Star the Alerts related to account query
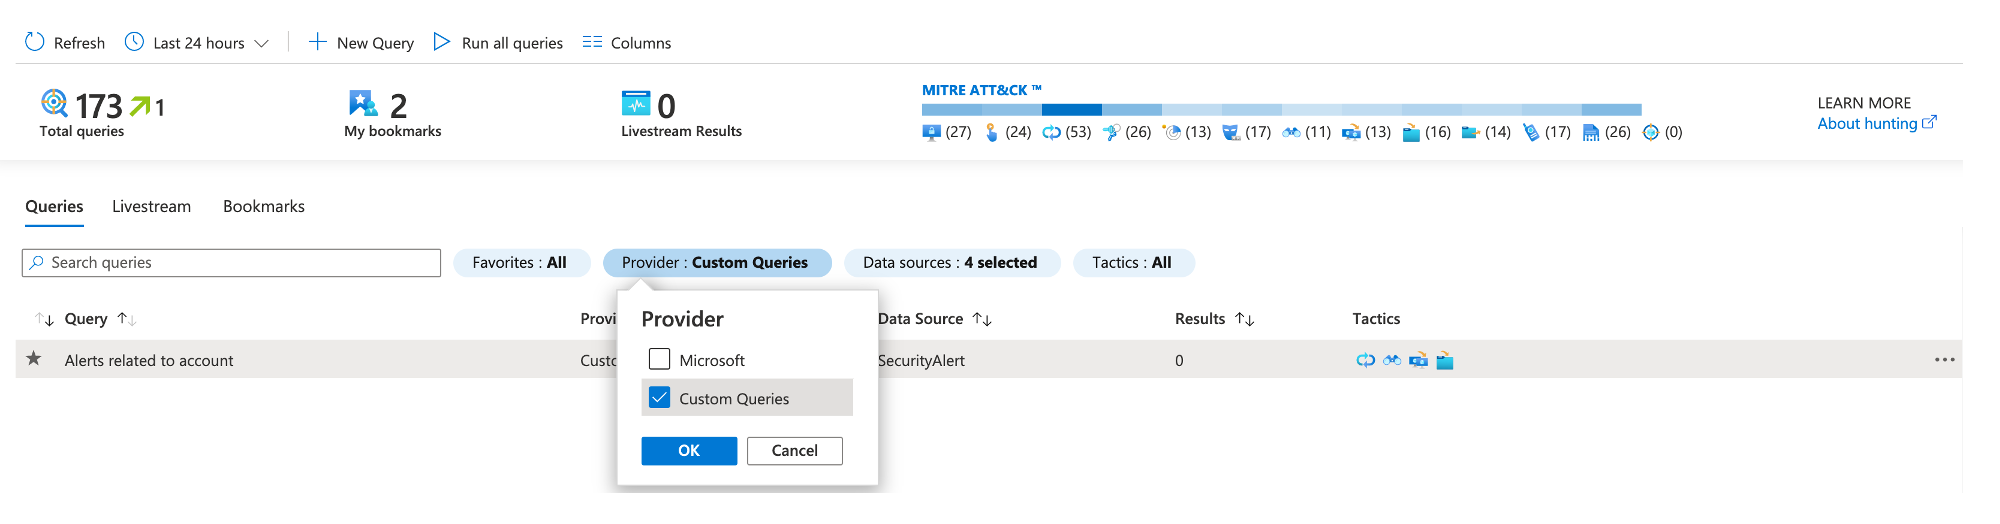Viewport: 2000px width, 524px height. 34,359
